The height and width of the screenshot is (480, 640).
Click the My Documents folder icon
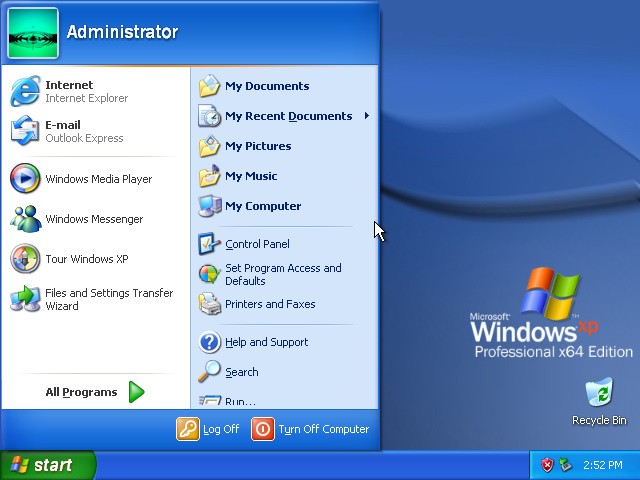(209, 86)
